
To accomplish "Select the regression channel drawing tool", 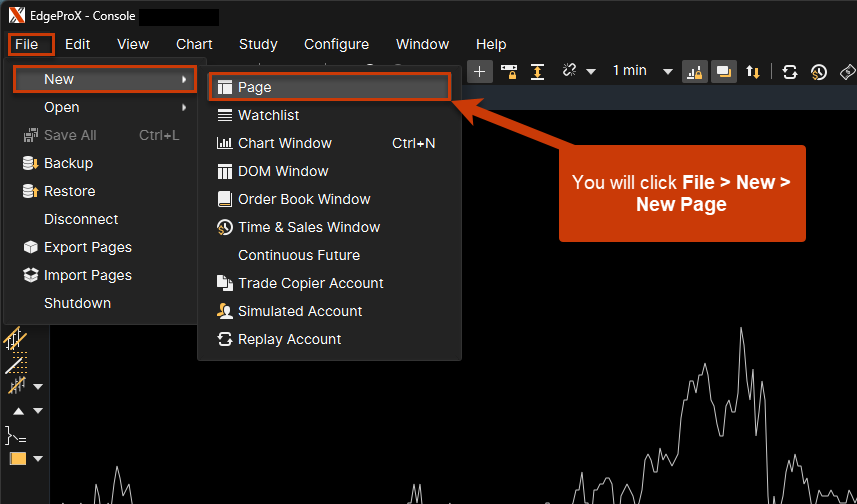I will click(16, 340).
